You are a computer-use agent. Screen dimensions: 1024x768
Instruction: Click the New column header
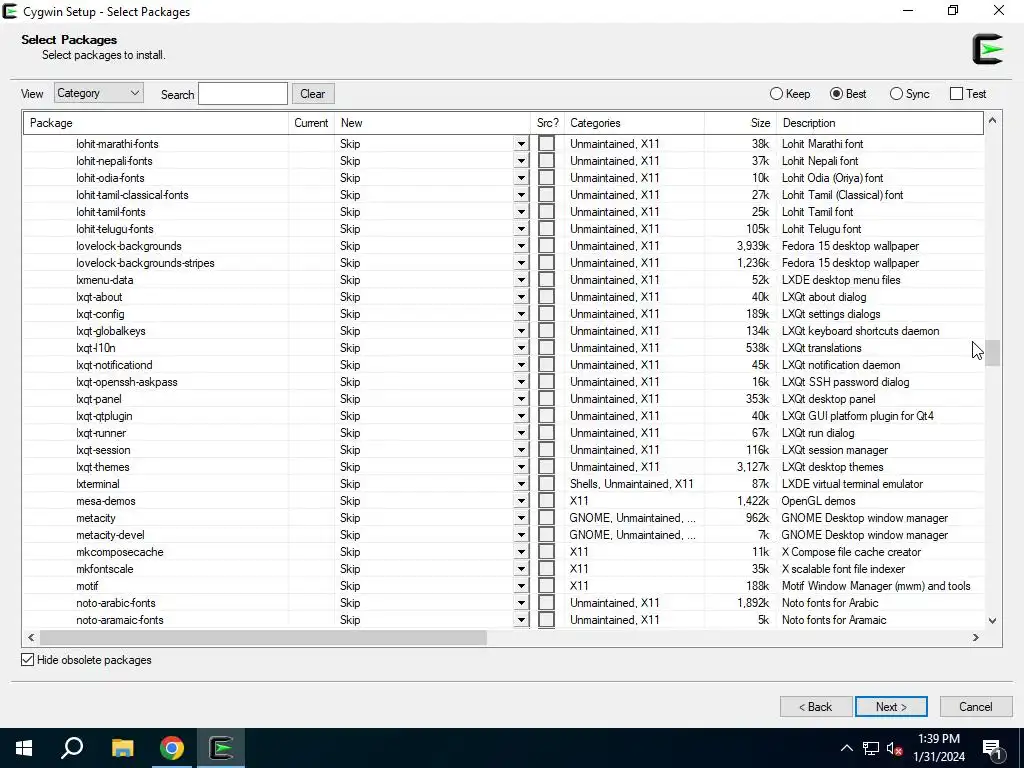point(432,123)
